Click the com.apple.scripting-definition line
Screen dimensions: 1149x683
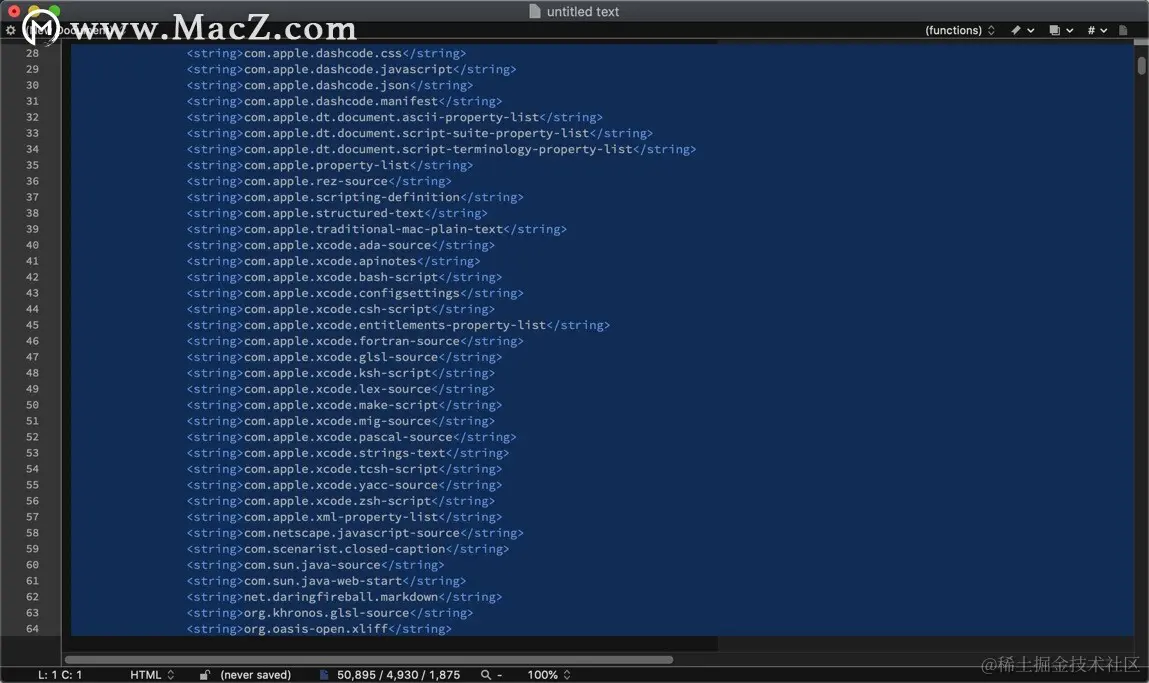[x=355, y=197]
